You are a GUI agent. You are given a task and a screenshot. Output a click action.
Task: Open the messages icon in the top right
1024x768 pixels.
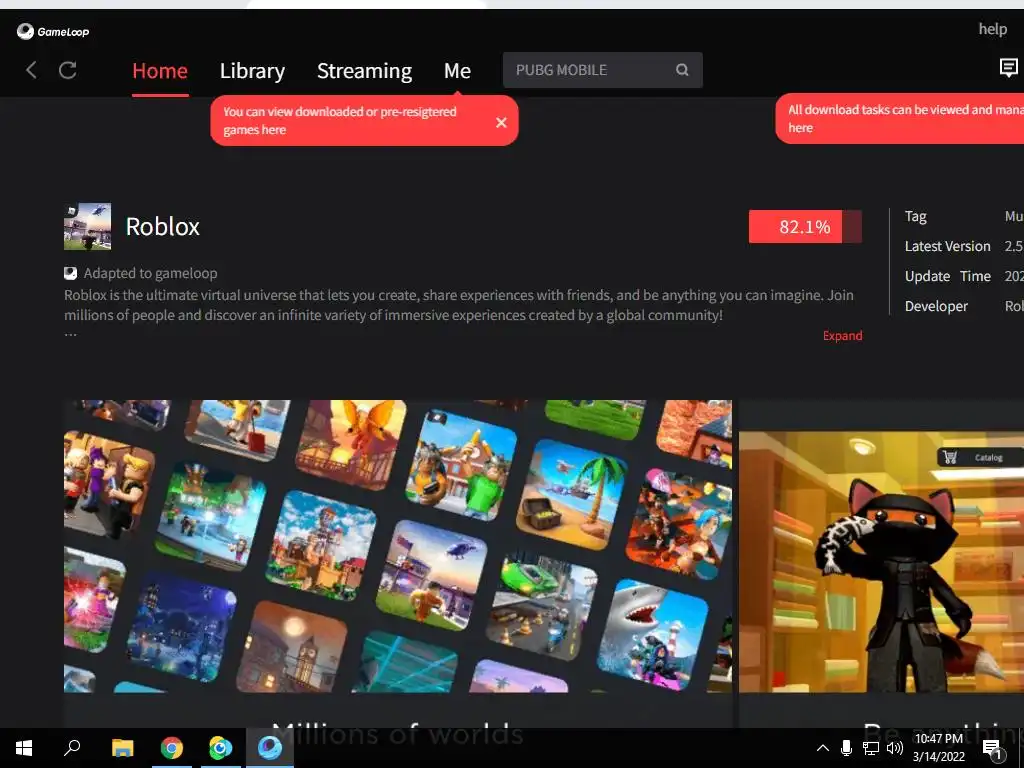[x=1008, y=67]
